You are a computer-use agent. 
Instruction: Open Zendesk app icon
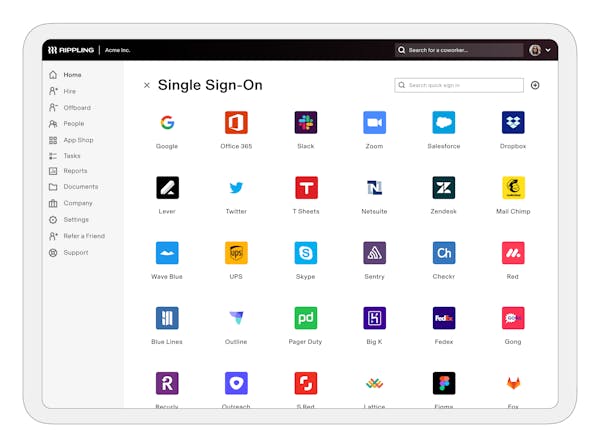pos(444,188)
